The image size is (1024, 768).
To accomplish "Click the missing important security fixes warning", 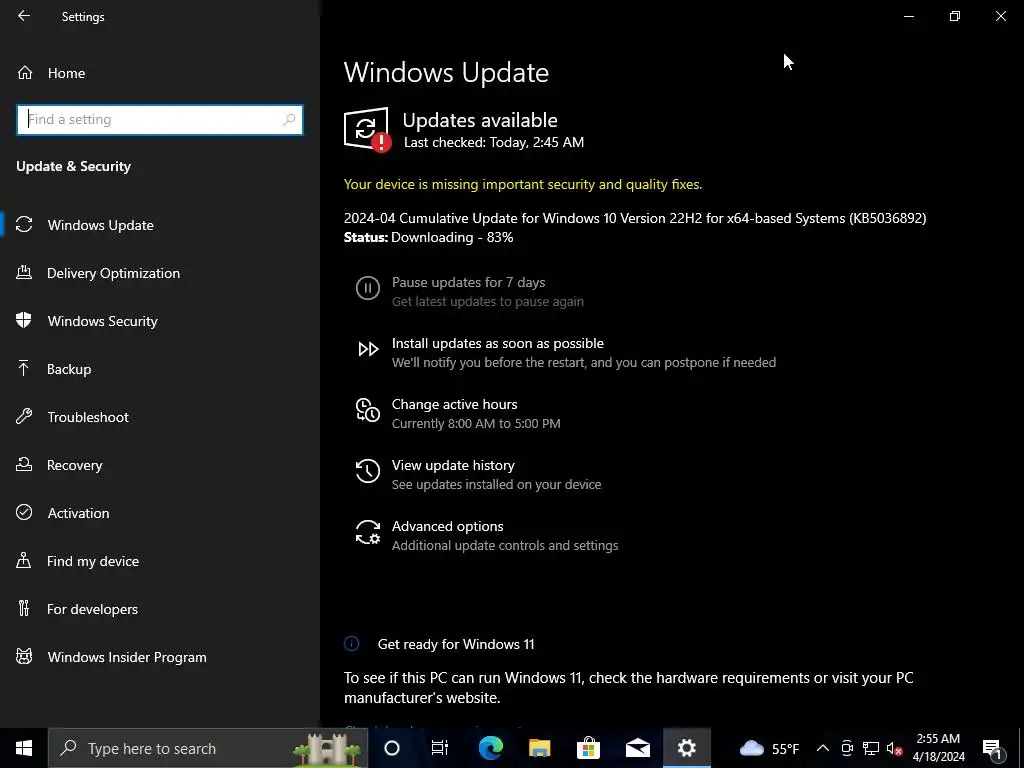I will (523, 185).
